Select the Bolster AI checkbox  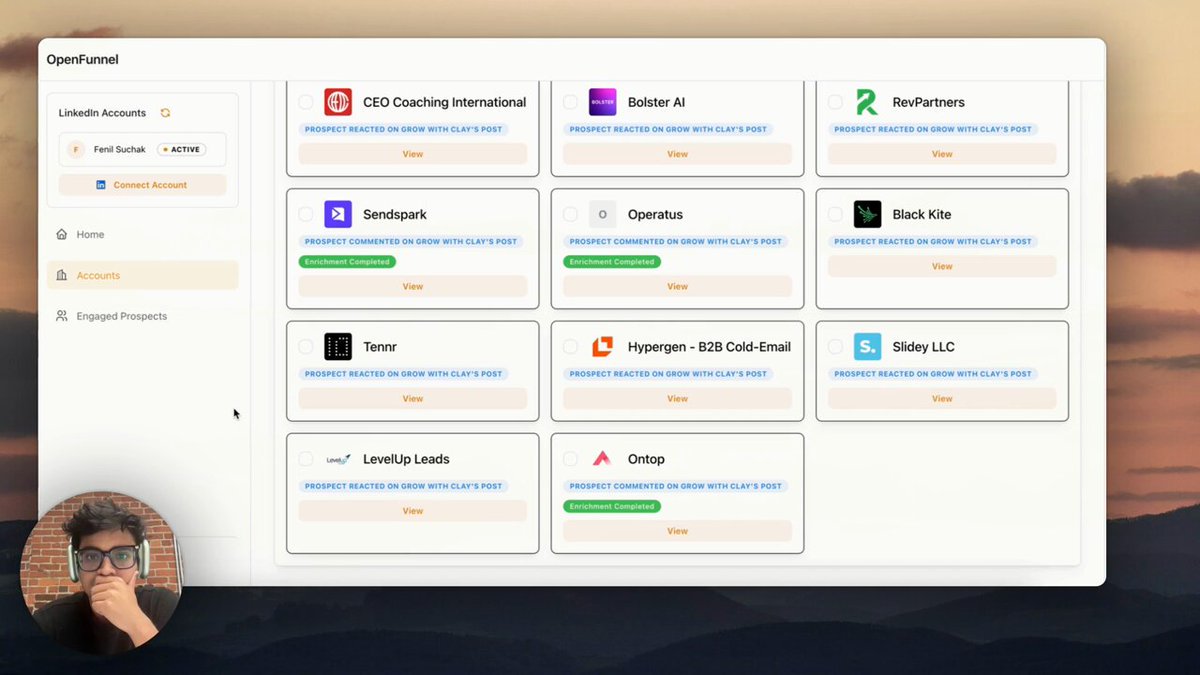pyautogui.click(x=570, y=102)
